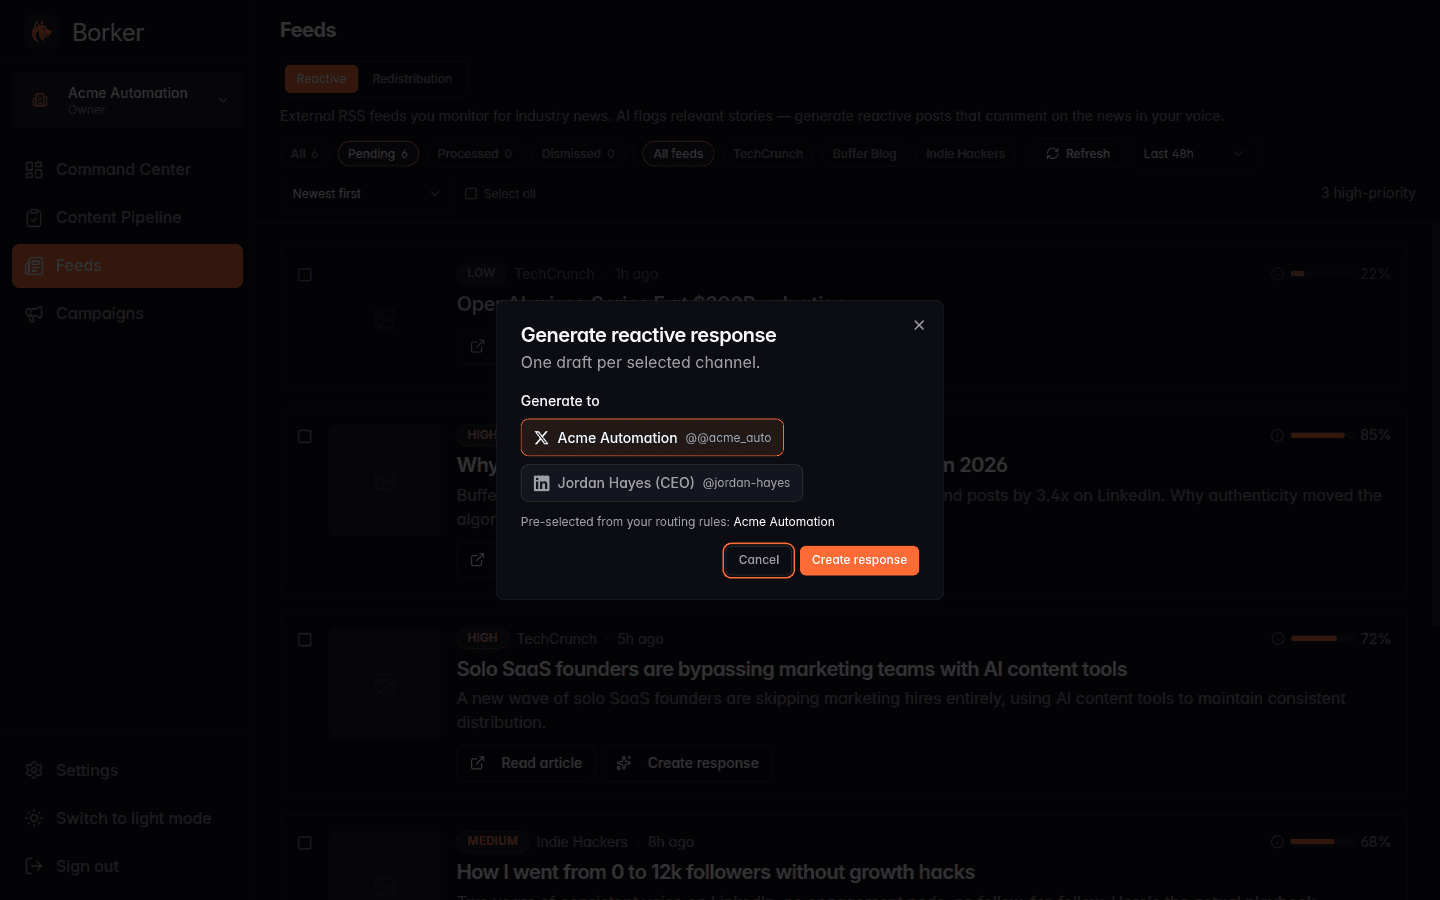The image size is (1440, 900).
Task: Switch to light mode
Action: tap(128, 818)
